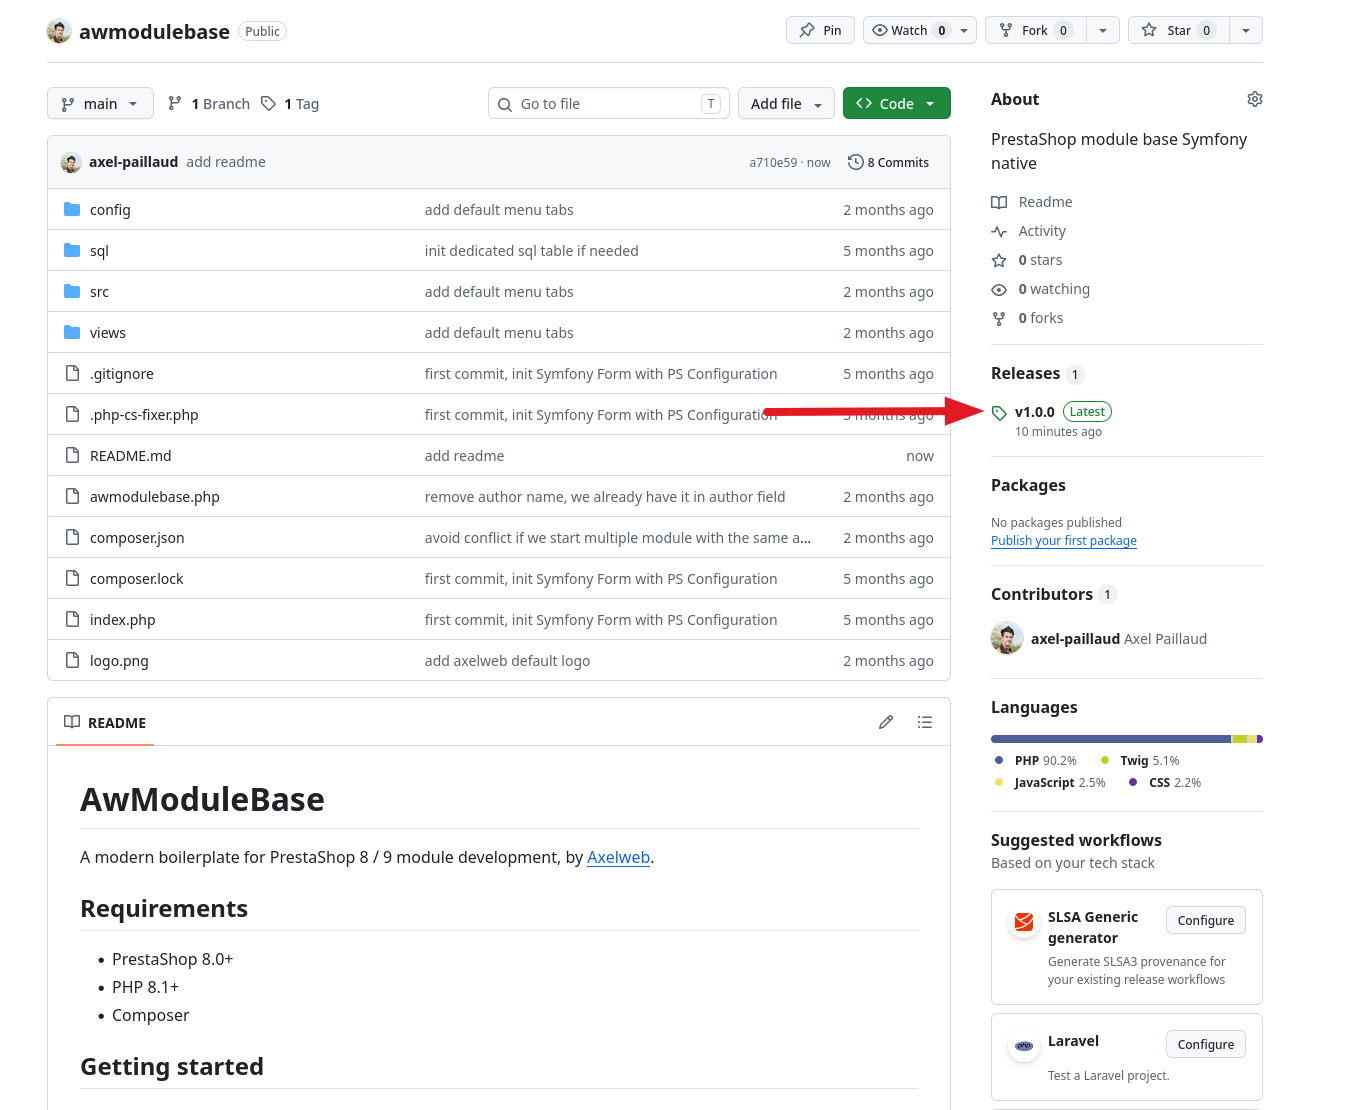Open the 8 Commits history
1362x1110 pixels.
tap(888, 162)
